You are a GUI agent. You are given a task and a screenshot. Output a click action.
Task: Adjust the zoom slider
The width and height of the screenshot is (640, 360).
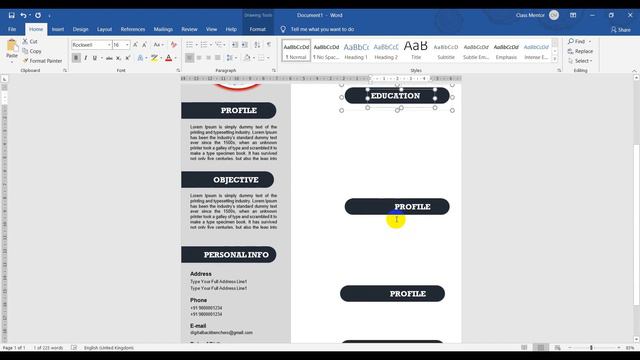(x=591, y=347)
